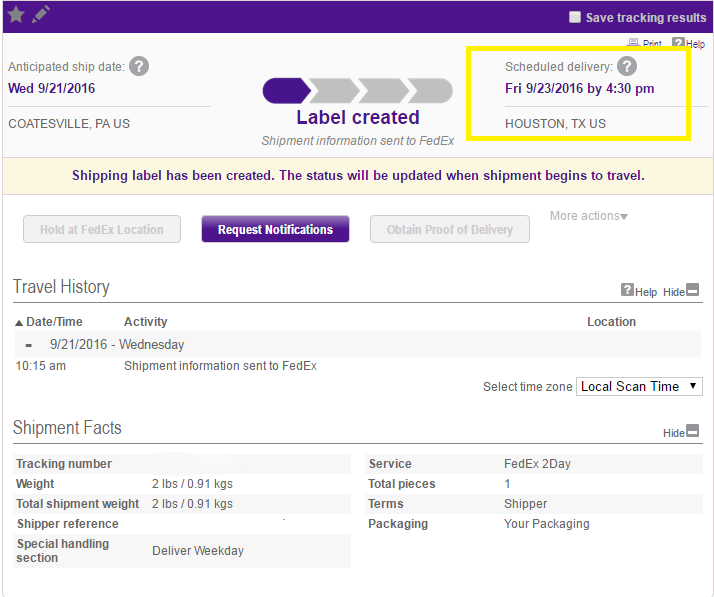Click the 'FedEx 2Day' service value
The image size is (714, 597).
tap(537, 464)
